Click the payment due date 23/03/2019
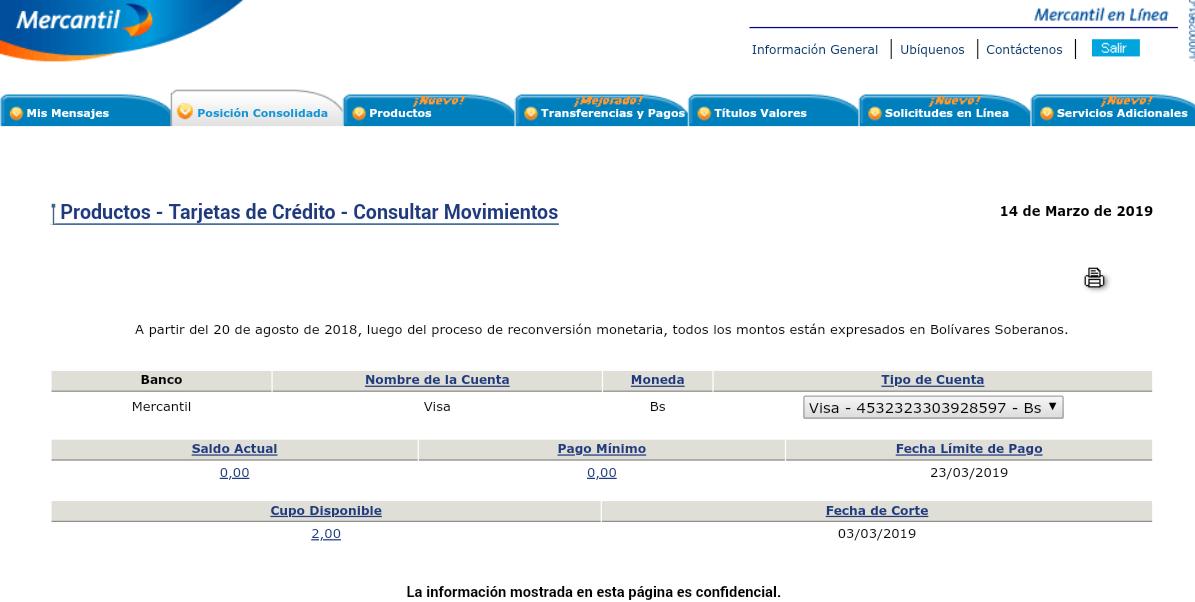The height and width of the screenshot is (602, 1195). 969,472
